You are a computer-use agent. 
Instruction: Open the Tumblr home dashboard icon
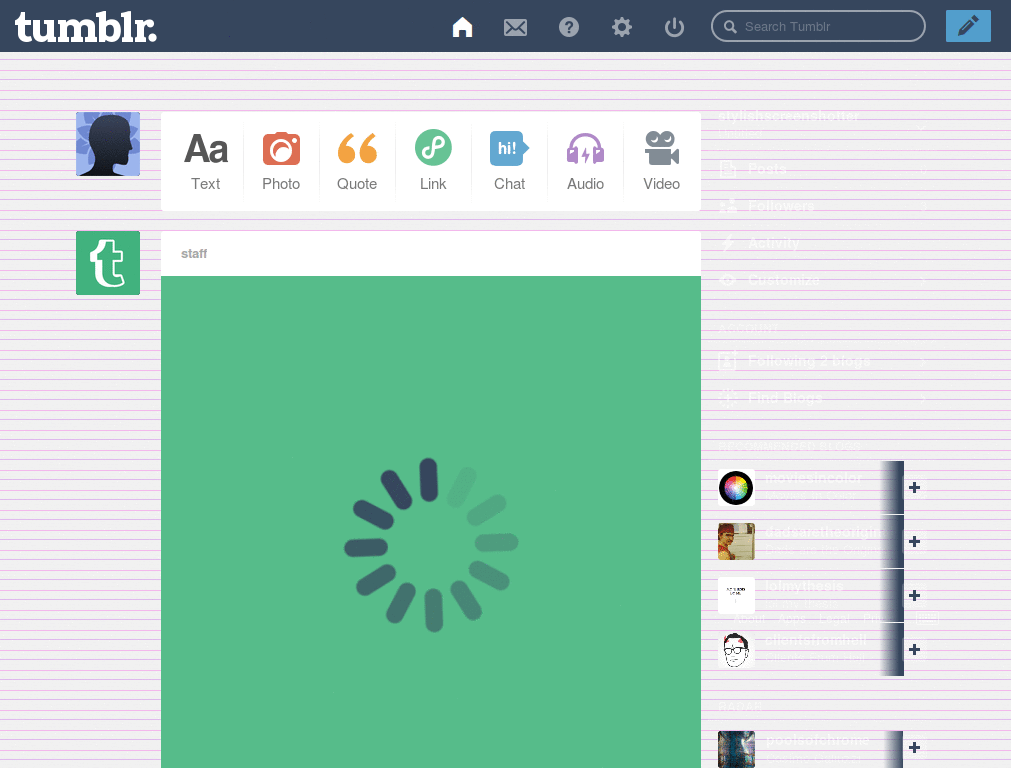462,27
